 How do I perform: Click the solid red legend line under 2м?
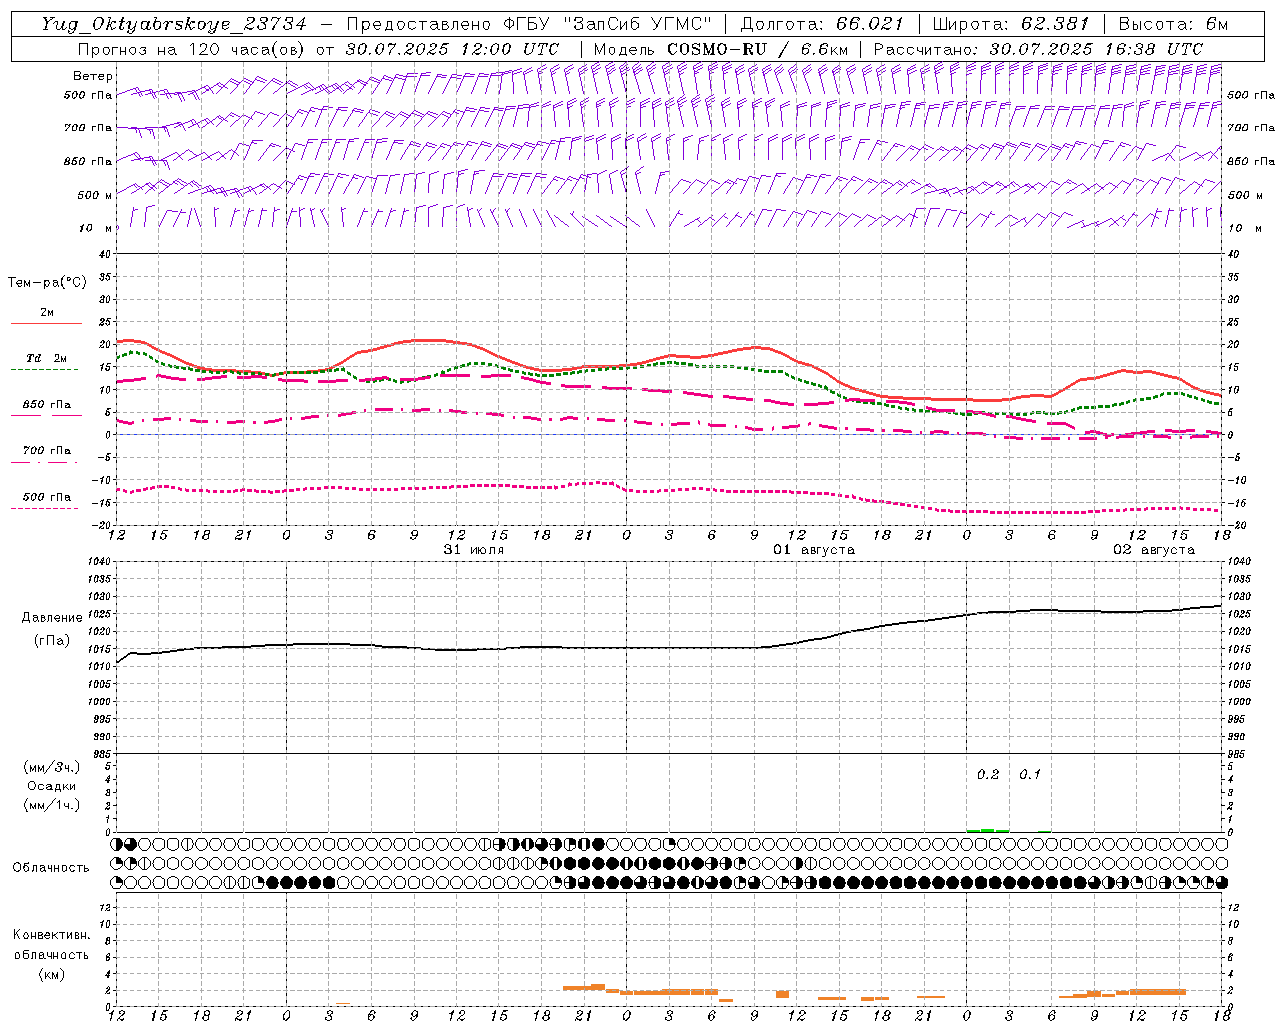(x=46, y=324)
